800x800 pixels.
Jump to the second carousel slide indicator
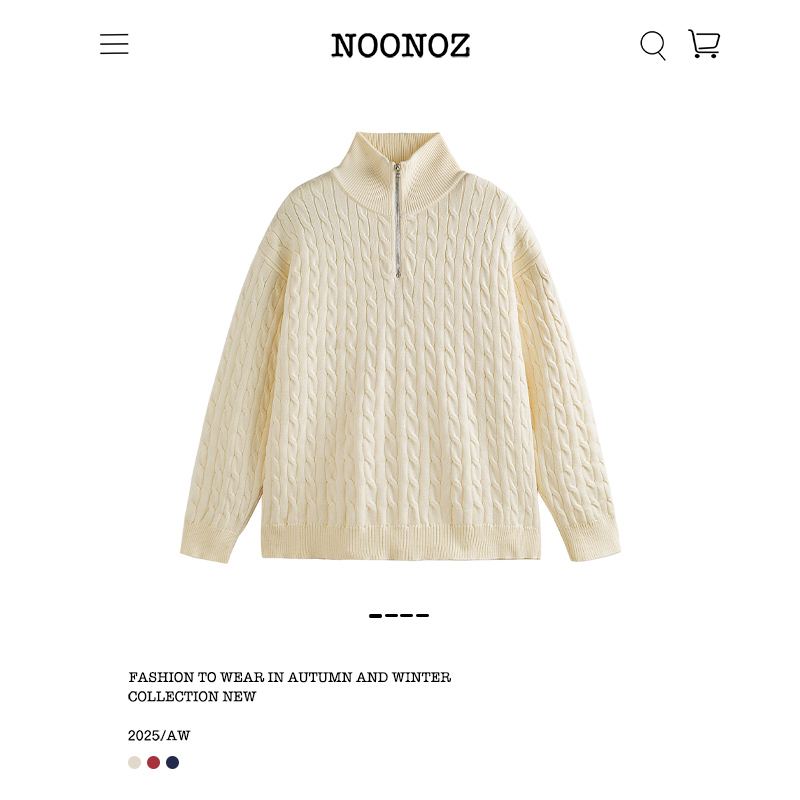point(391,616)
